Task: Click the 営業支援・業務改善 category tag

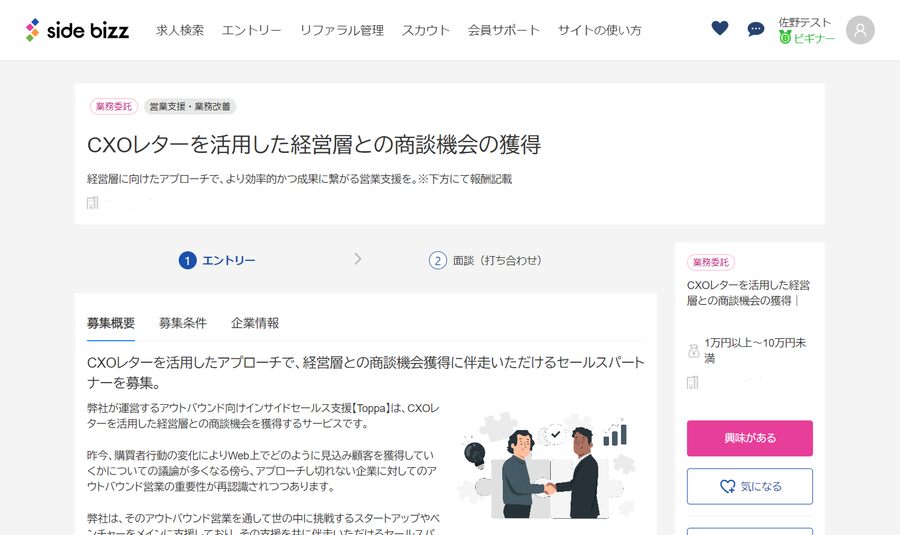Action: pos(190,106)
